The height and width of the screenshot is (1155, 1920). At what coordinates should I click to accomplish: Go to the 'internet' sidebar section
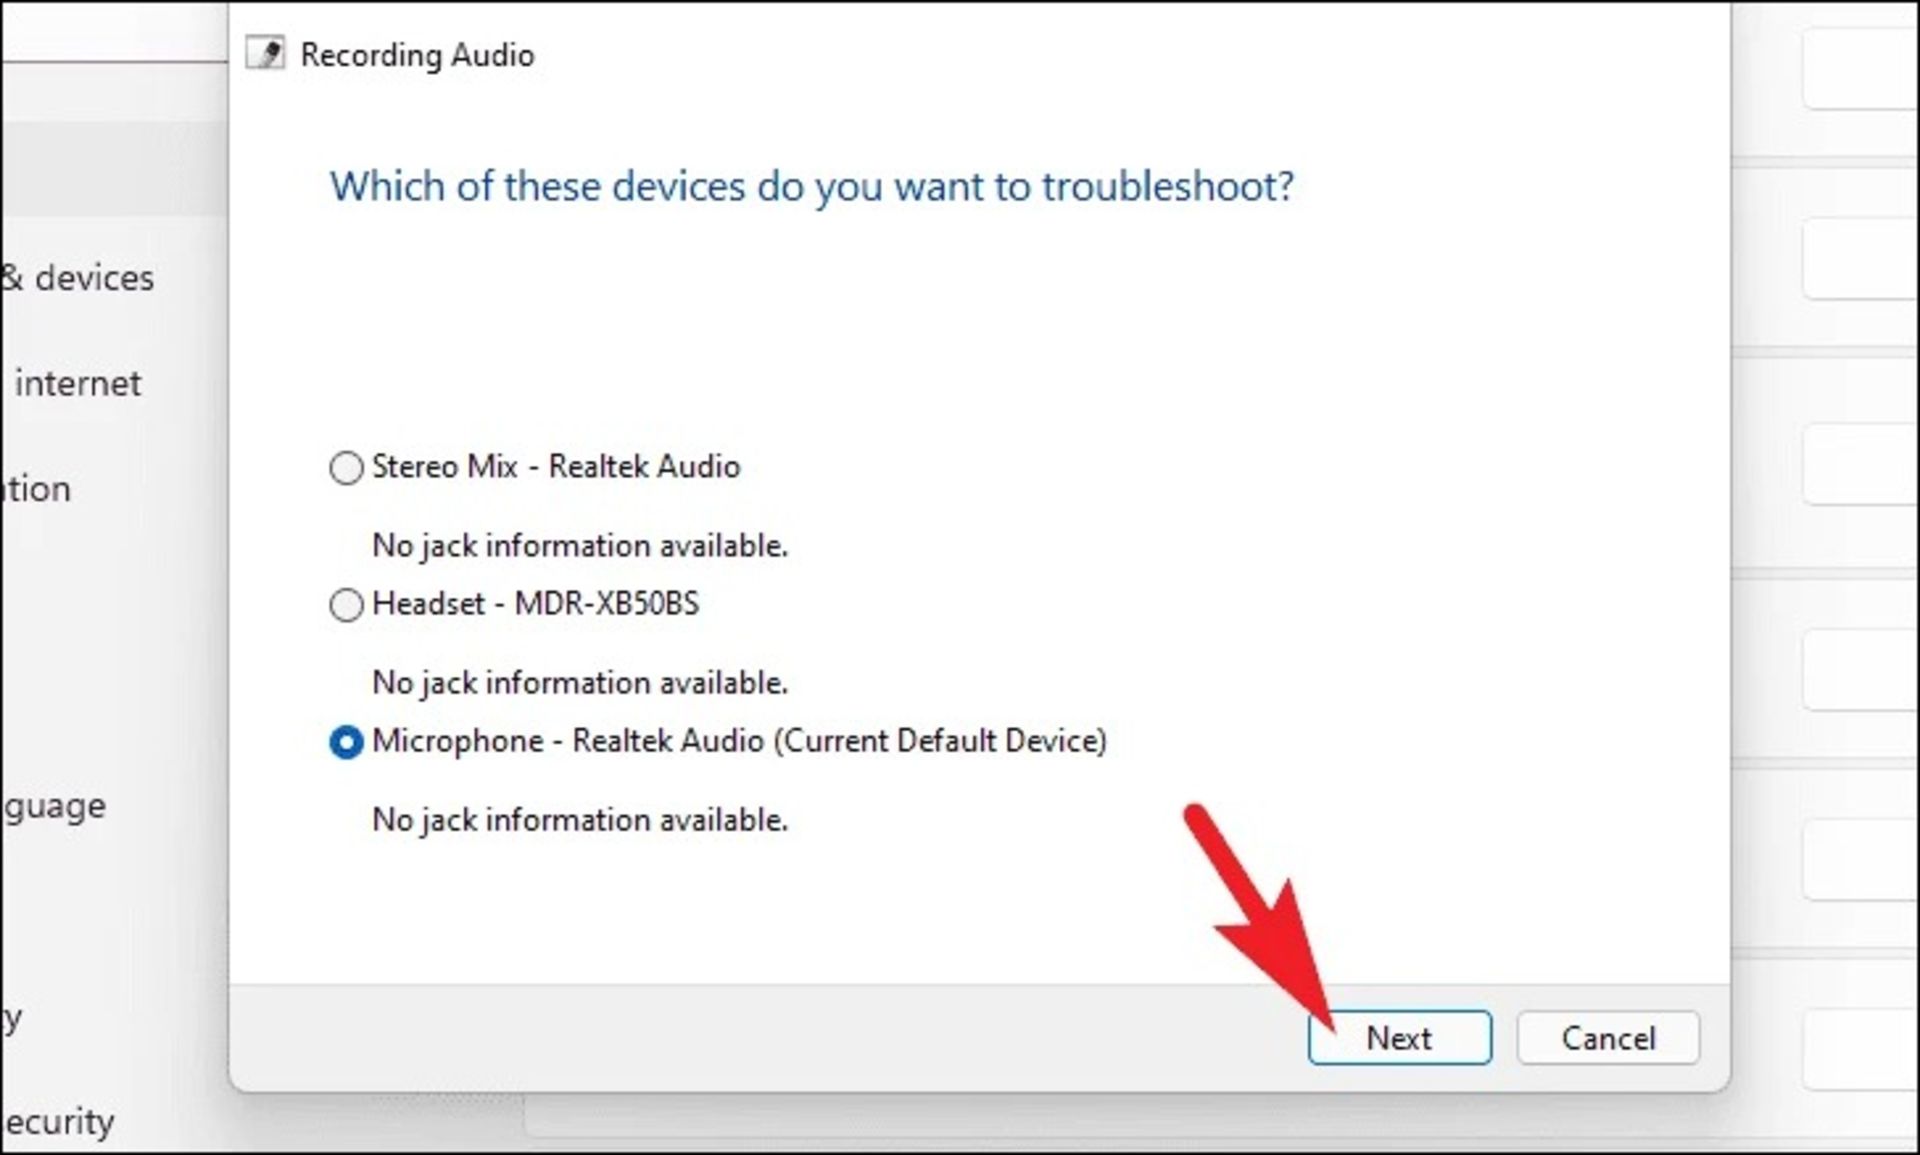coord(78,384)
